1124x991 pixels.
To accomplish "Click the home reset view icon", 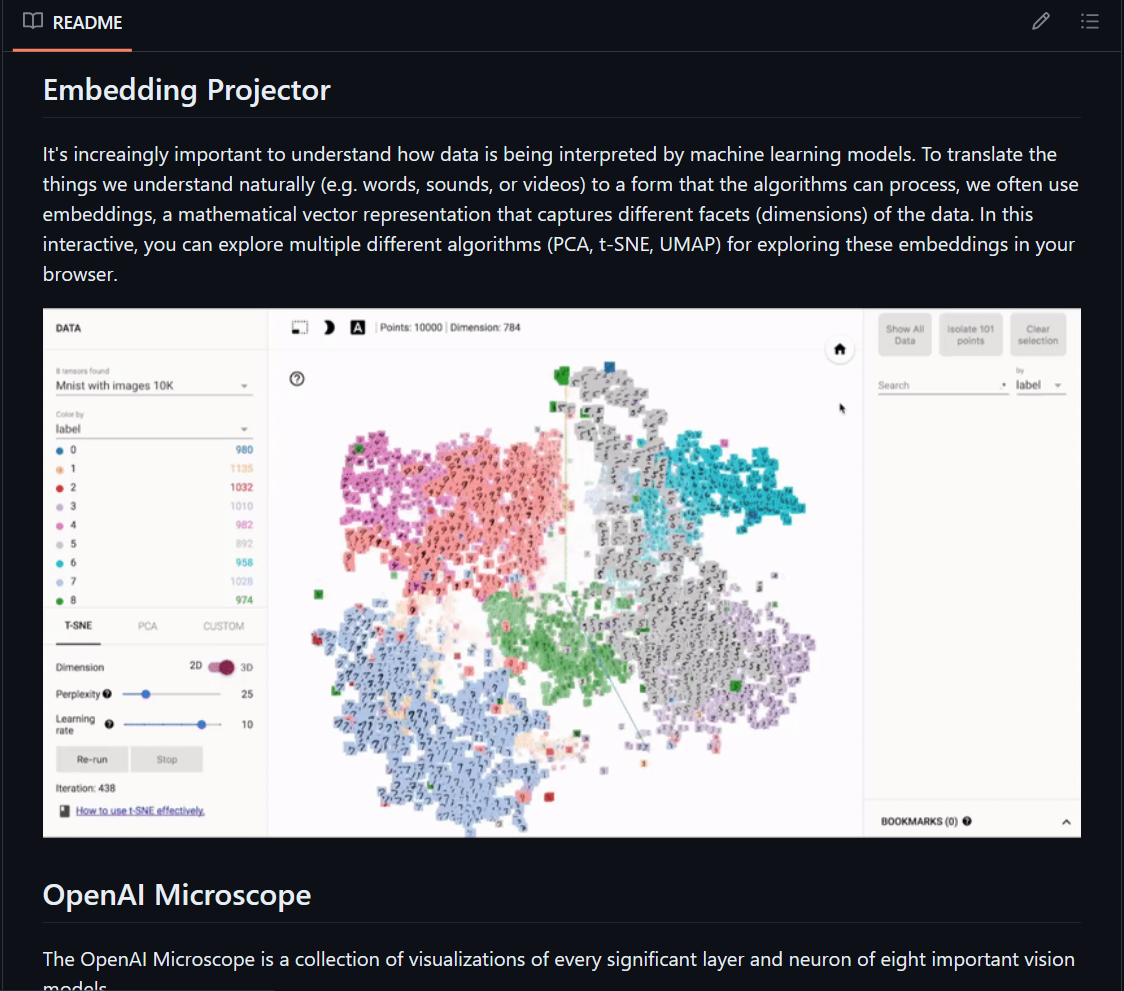I will [x=840, y=349].
